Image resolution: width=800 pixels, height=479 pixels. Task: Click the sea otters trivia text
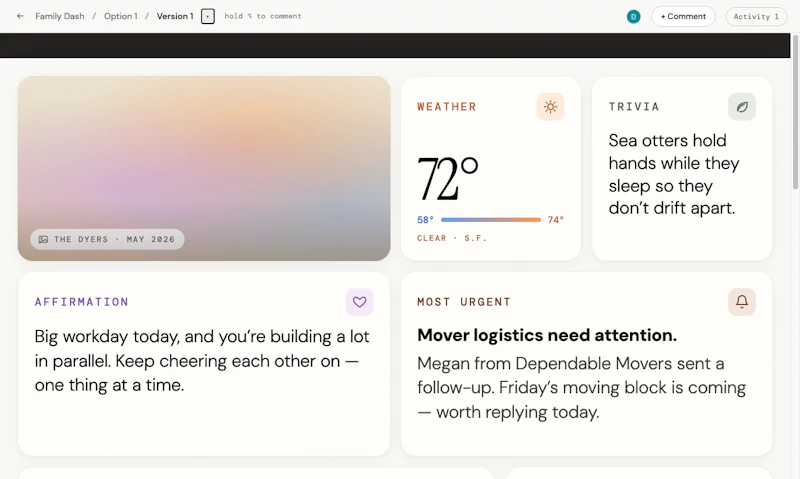674,174
